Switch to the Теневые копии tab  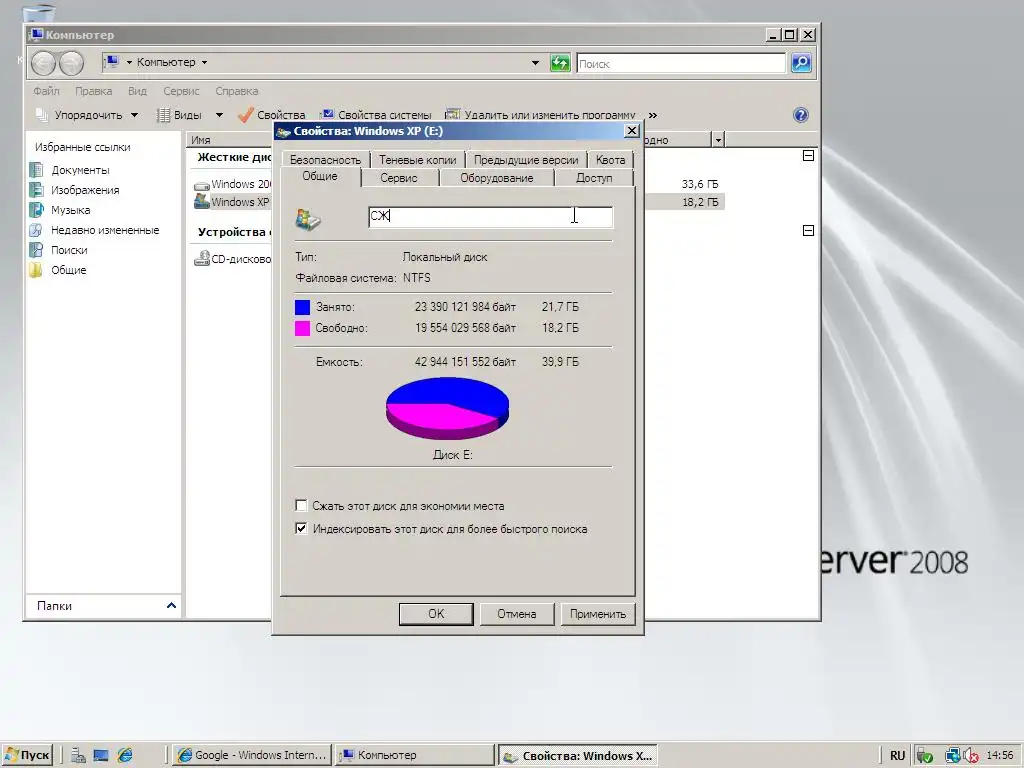coord(417,159)
